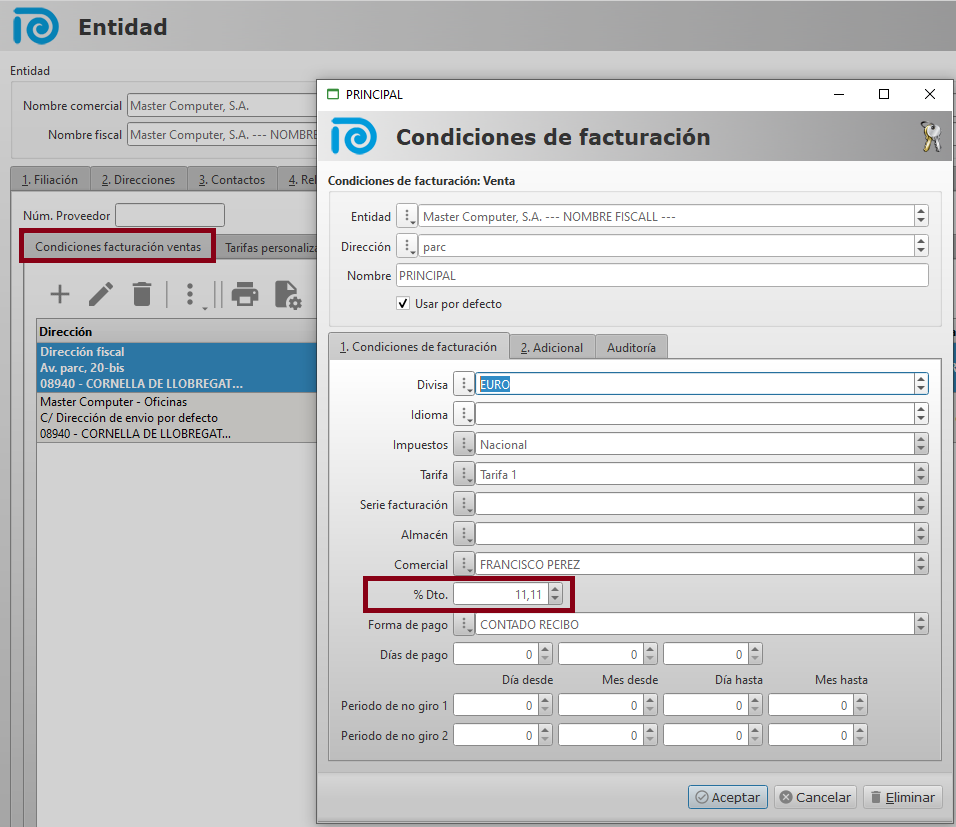The height and width of the screenshot is (827, 956).
Task: Open the Auditoría tab
Action: click(631, 347)
